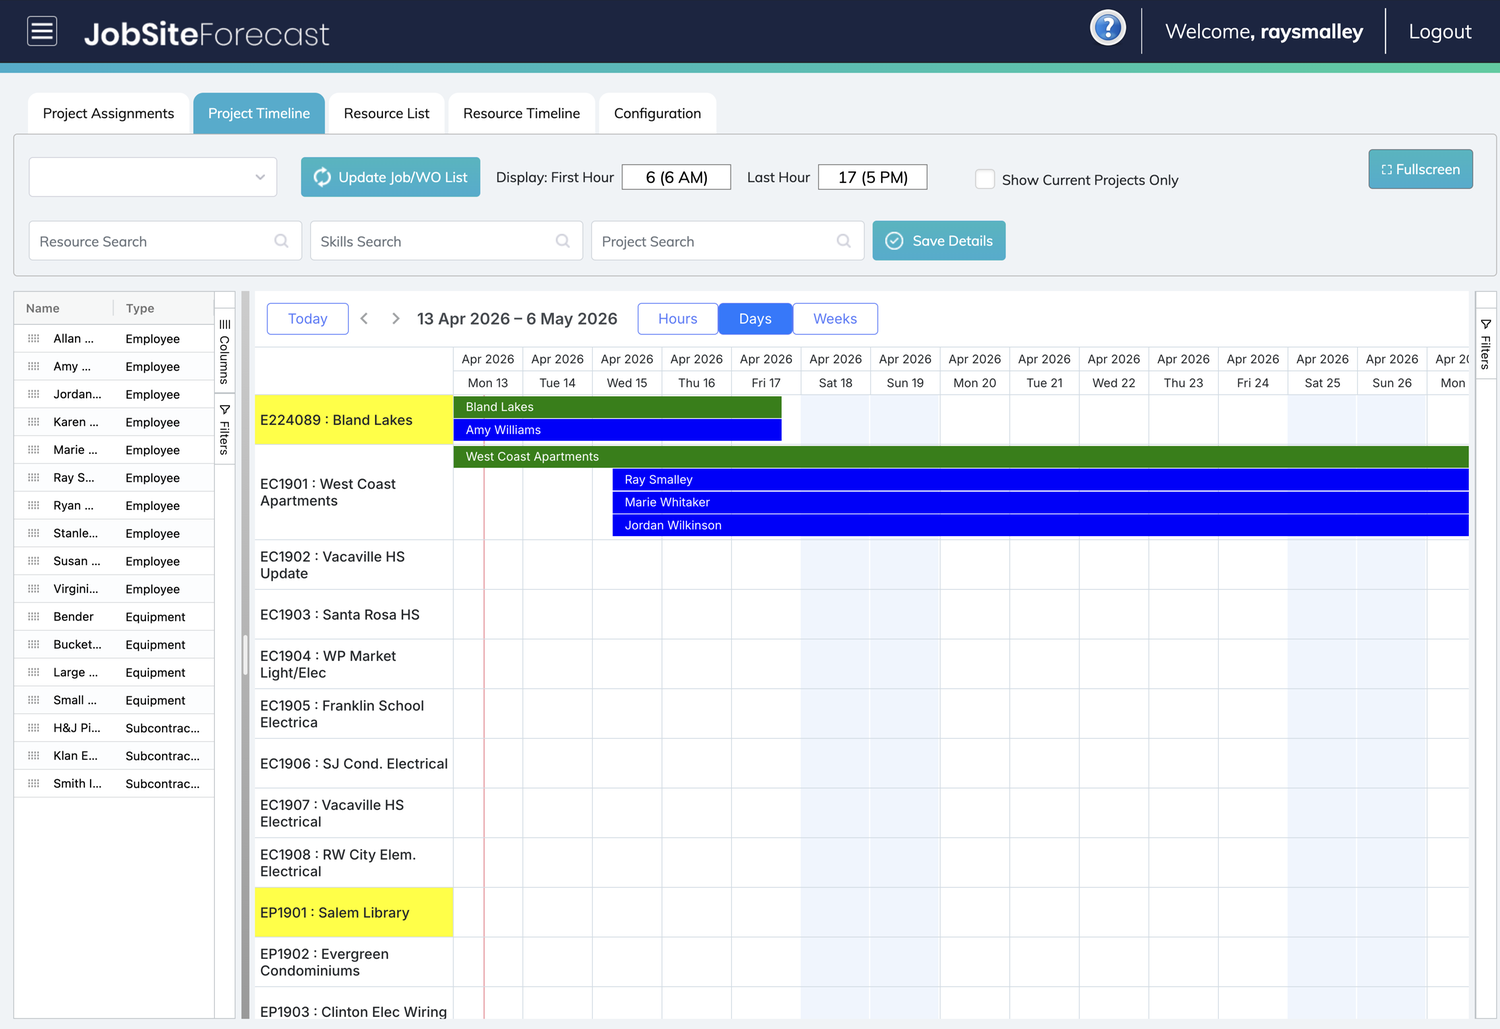Click the Resource Search magnifier icon
The width and height of the screenshot is (1500, 1029).
(x=282, y=241)
